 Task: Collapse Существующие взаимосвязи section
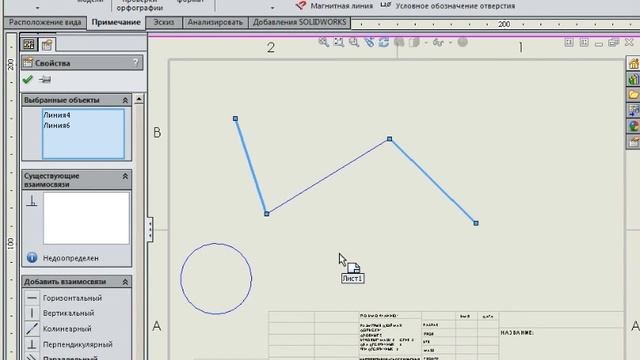tap(125, 176)
